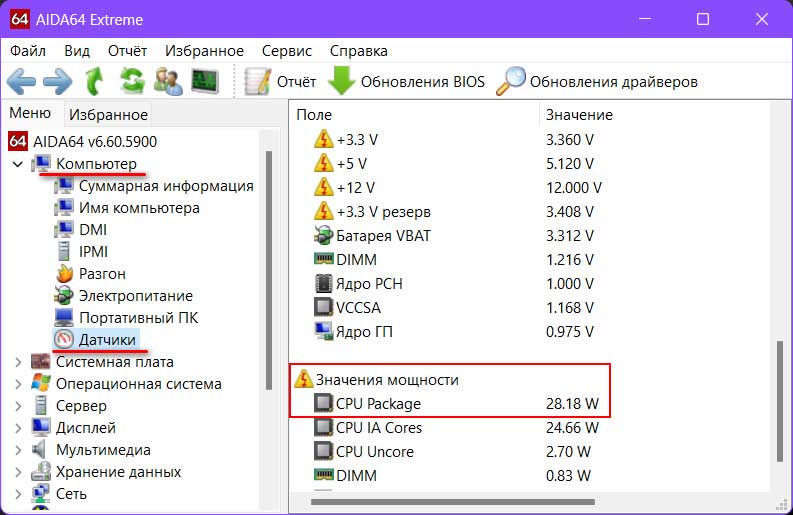
Task: Select the DIMM 1.216 V row
Action: click(x=453, y=260)
